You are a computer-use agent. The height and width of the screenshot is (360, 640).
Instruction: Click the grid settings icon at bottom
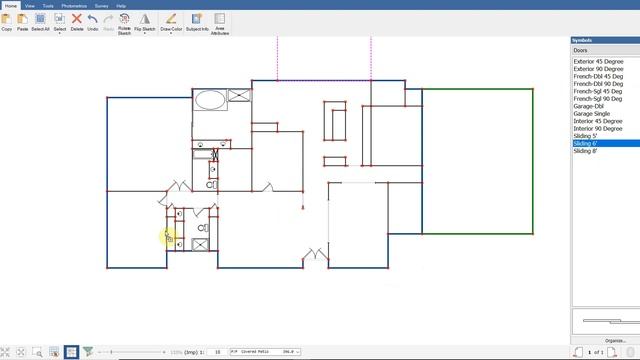pos(54,352)
